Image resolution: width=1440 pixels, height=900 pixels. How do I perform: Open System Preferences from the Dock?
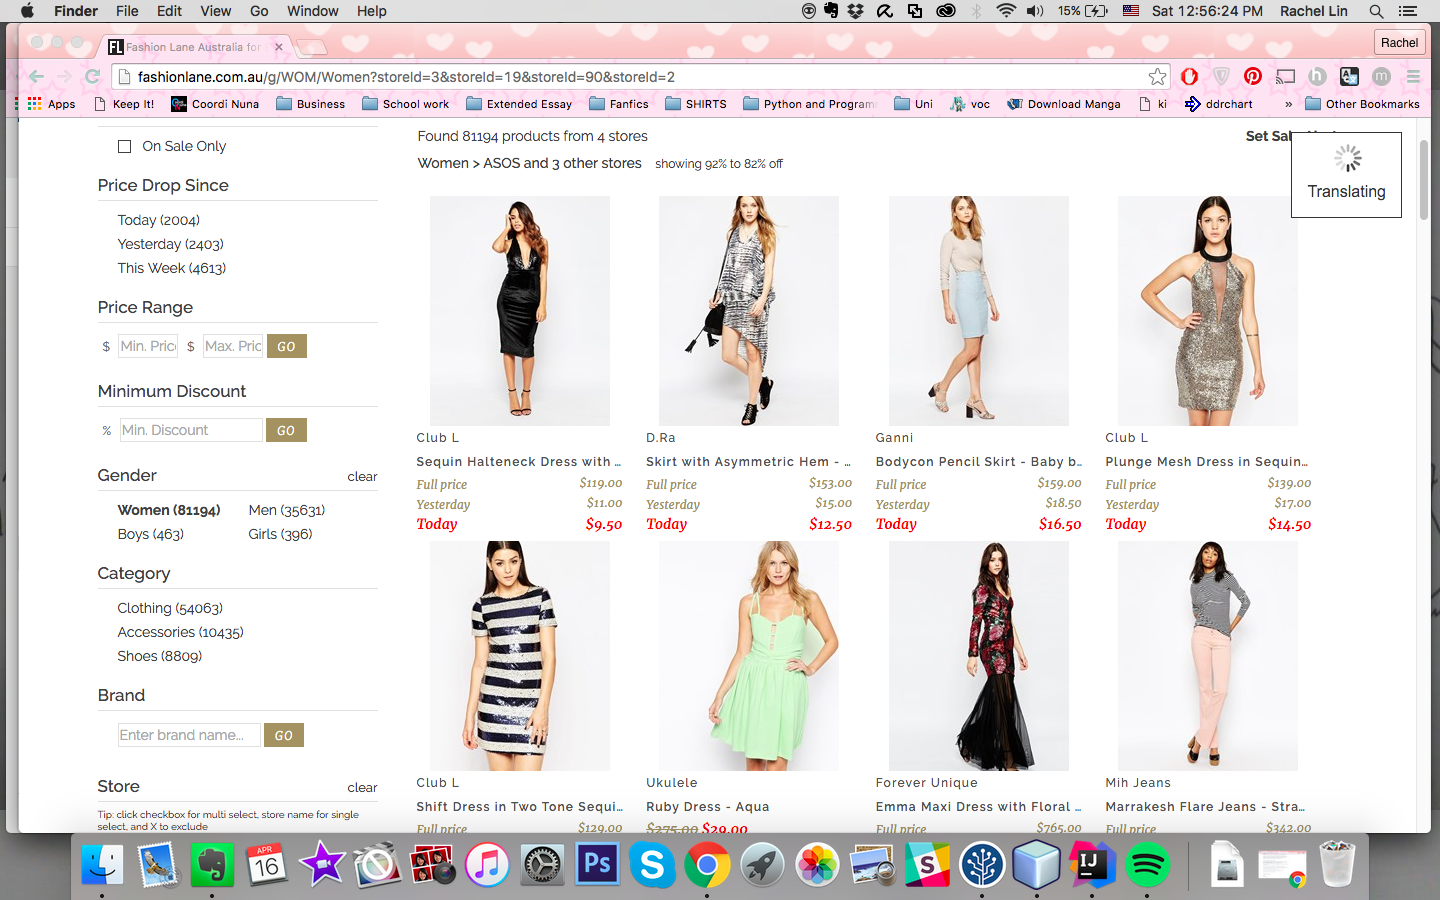(542, 864)
